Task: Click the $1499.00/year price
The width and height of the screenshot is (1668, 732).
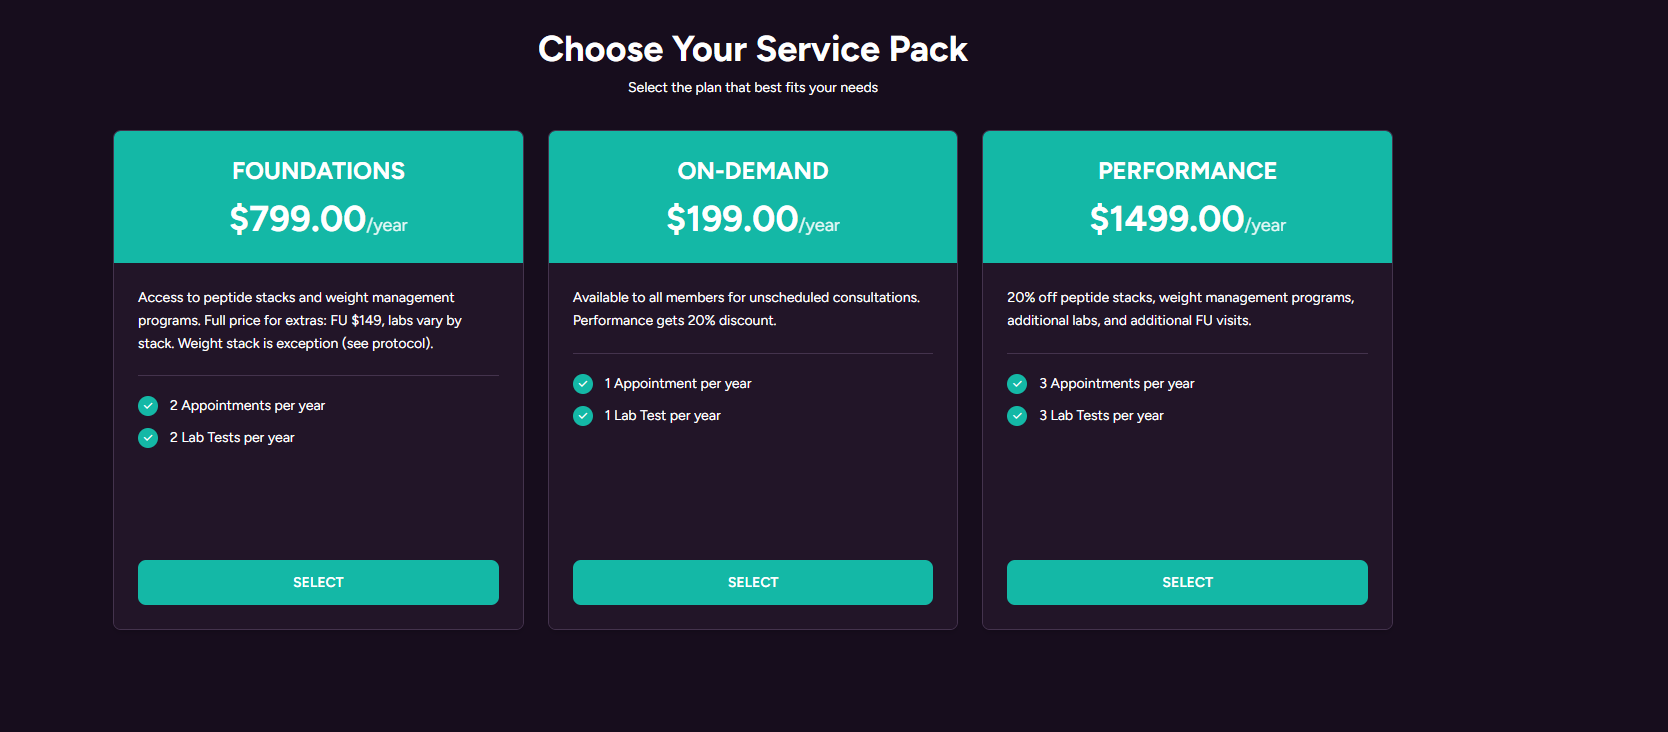Action: tap(1187, 219)
